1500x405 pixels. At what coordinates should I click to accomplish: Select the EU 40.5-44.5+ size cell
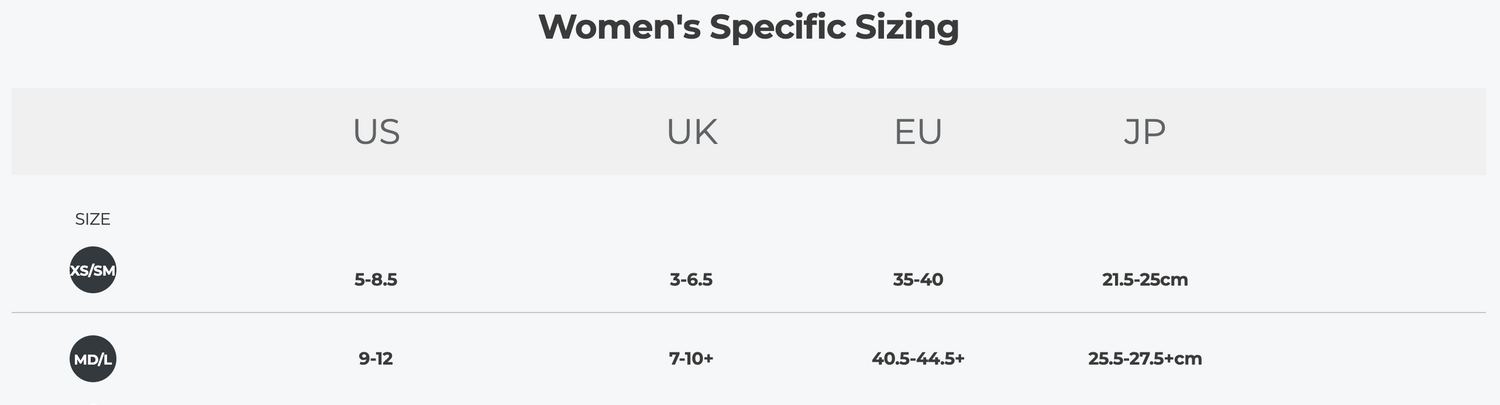coord(918,358)
